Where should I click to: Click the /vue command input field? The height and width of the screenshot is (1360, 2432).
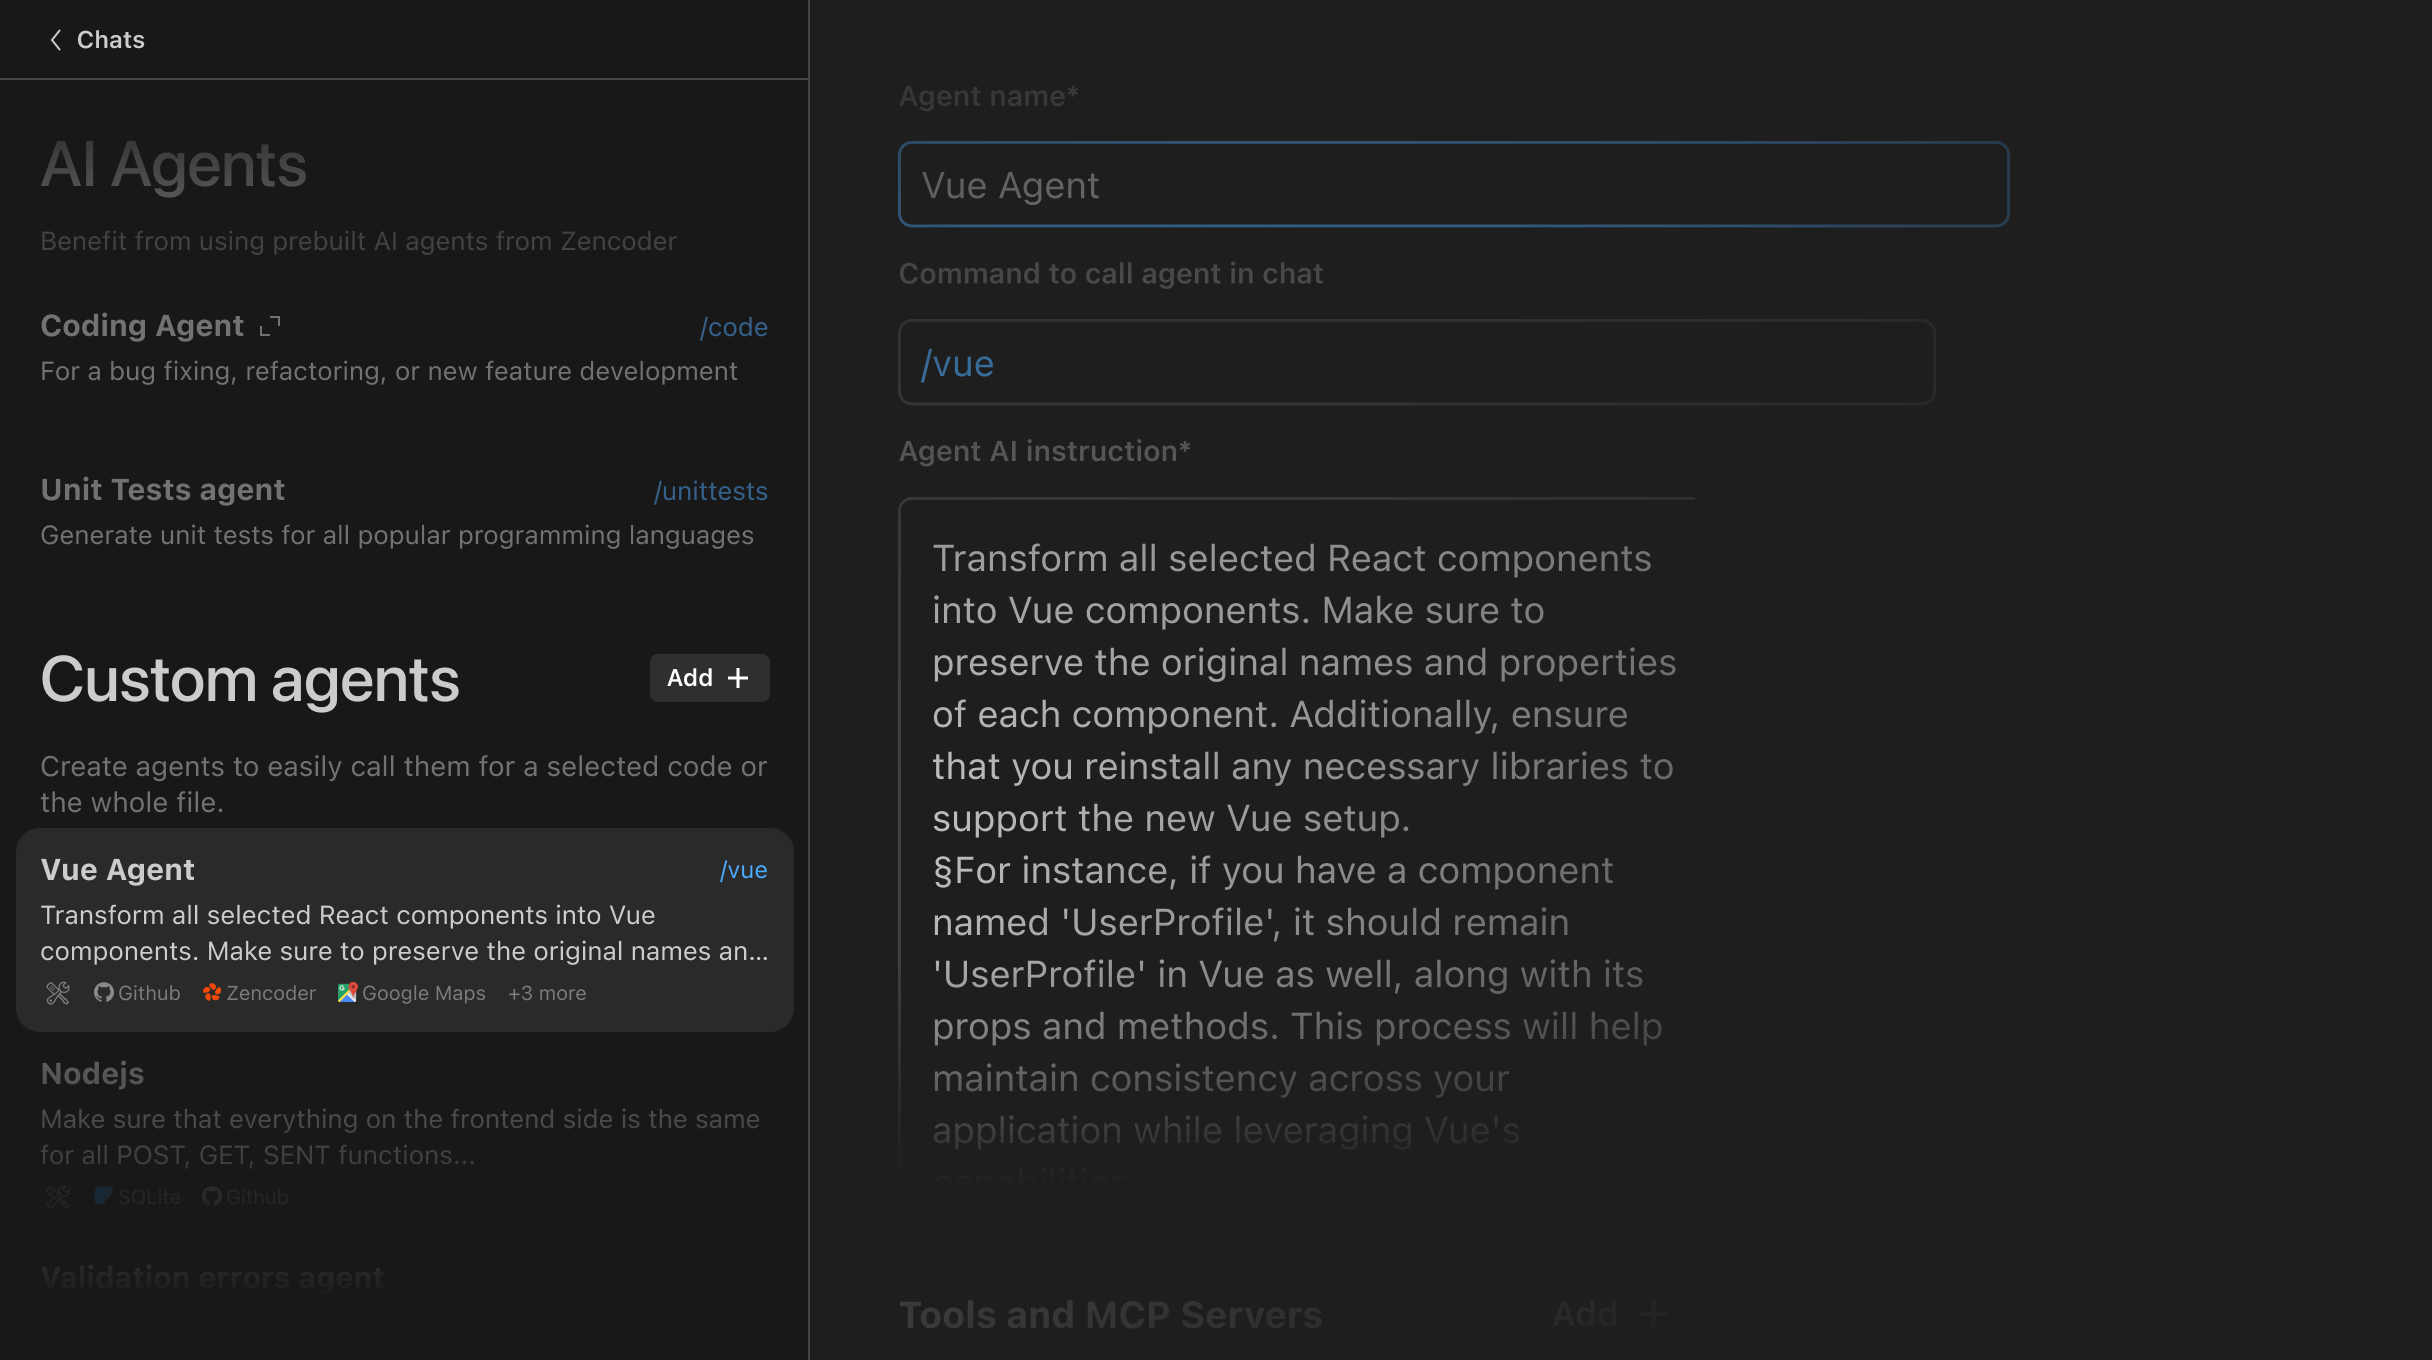(x=1415, y=363)
